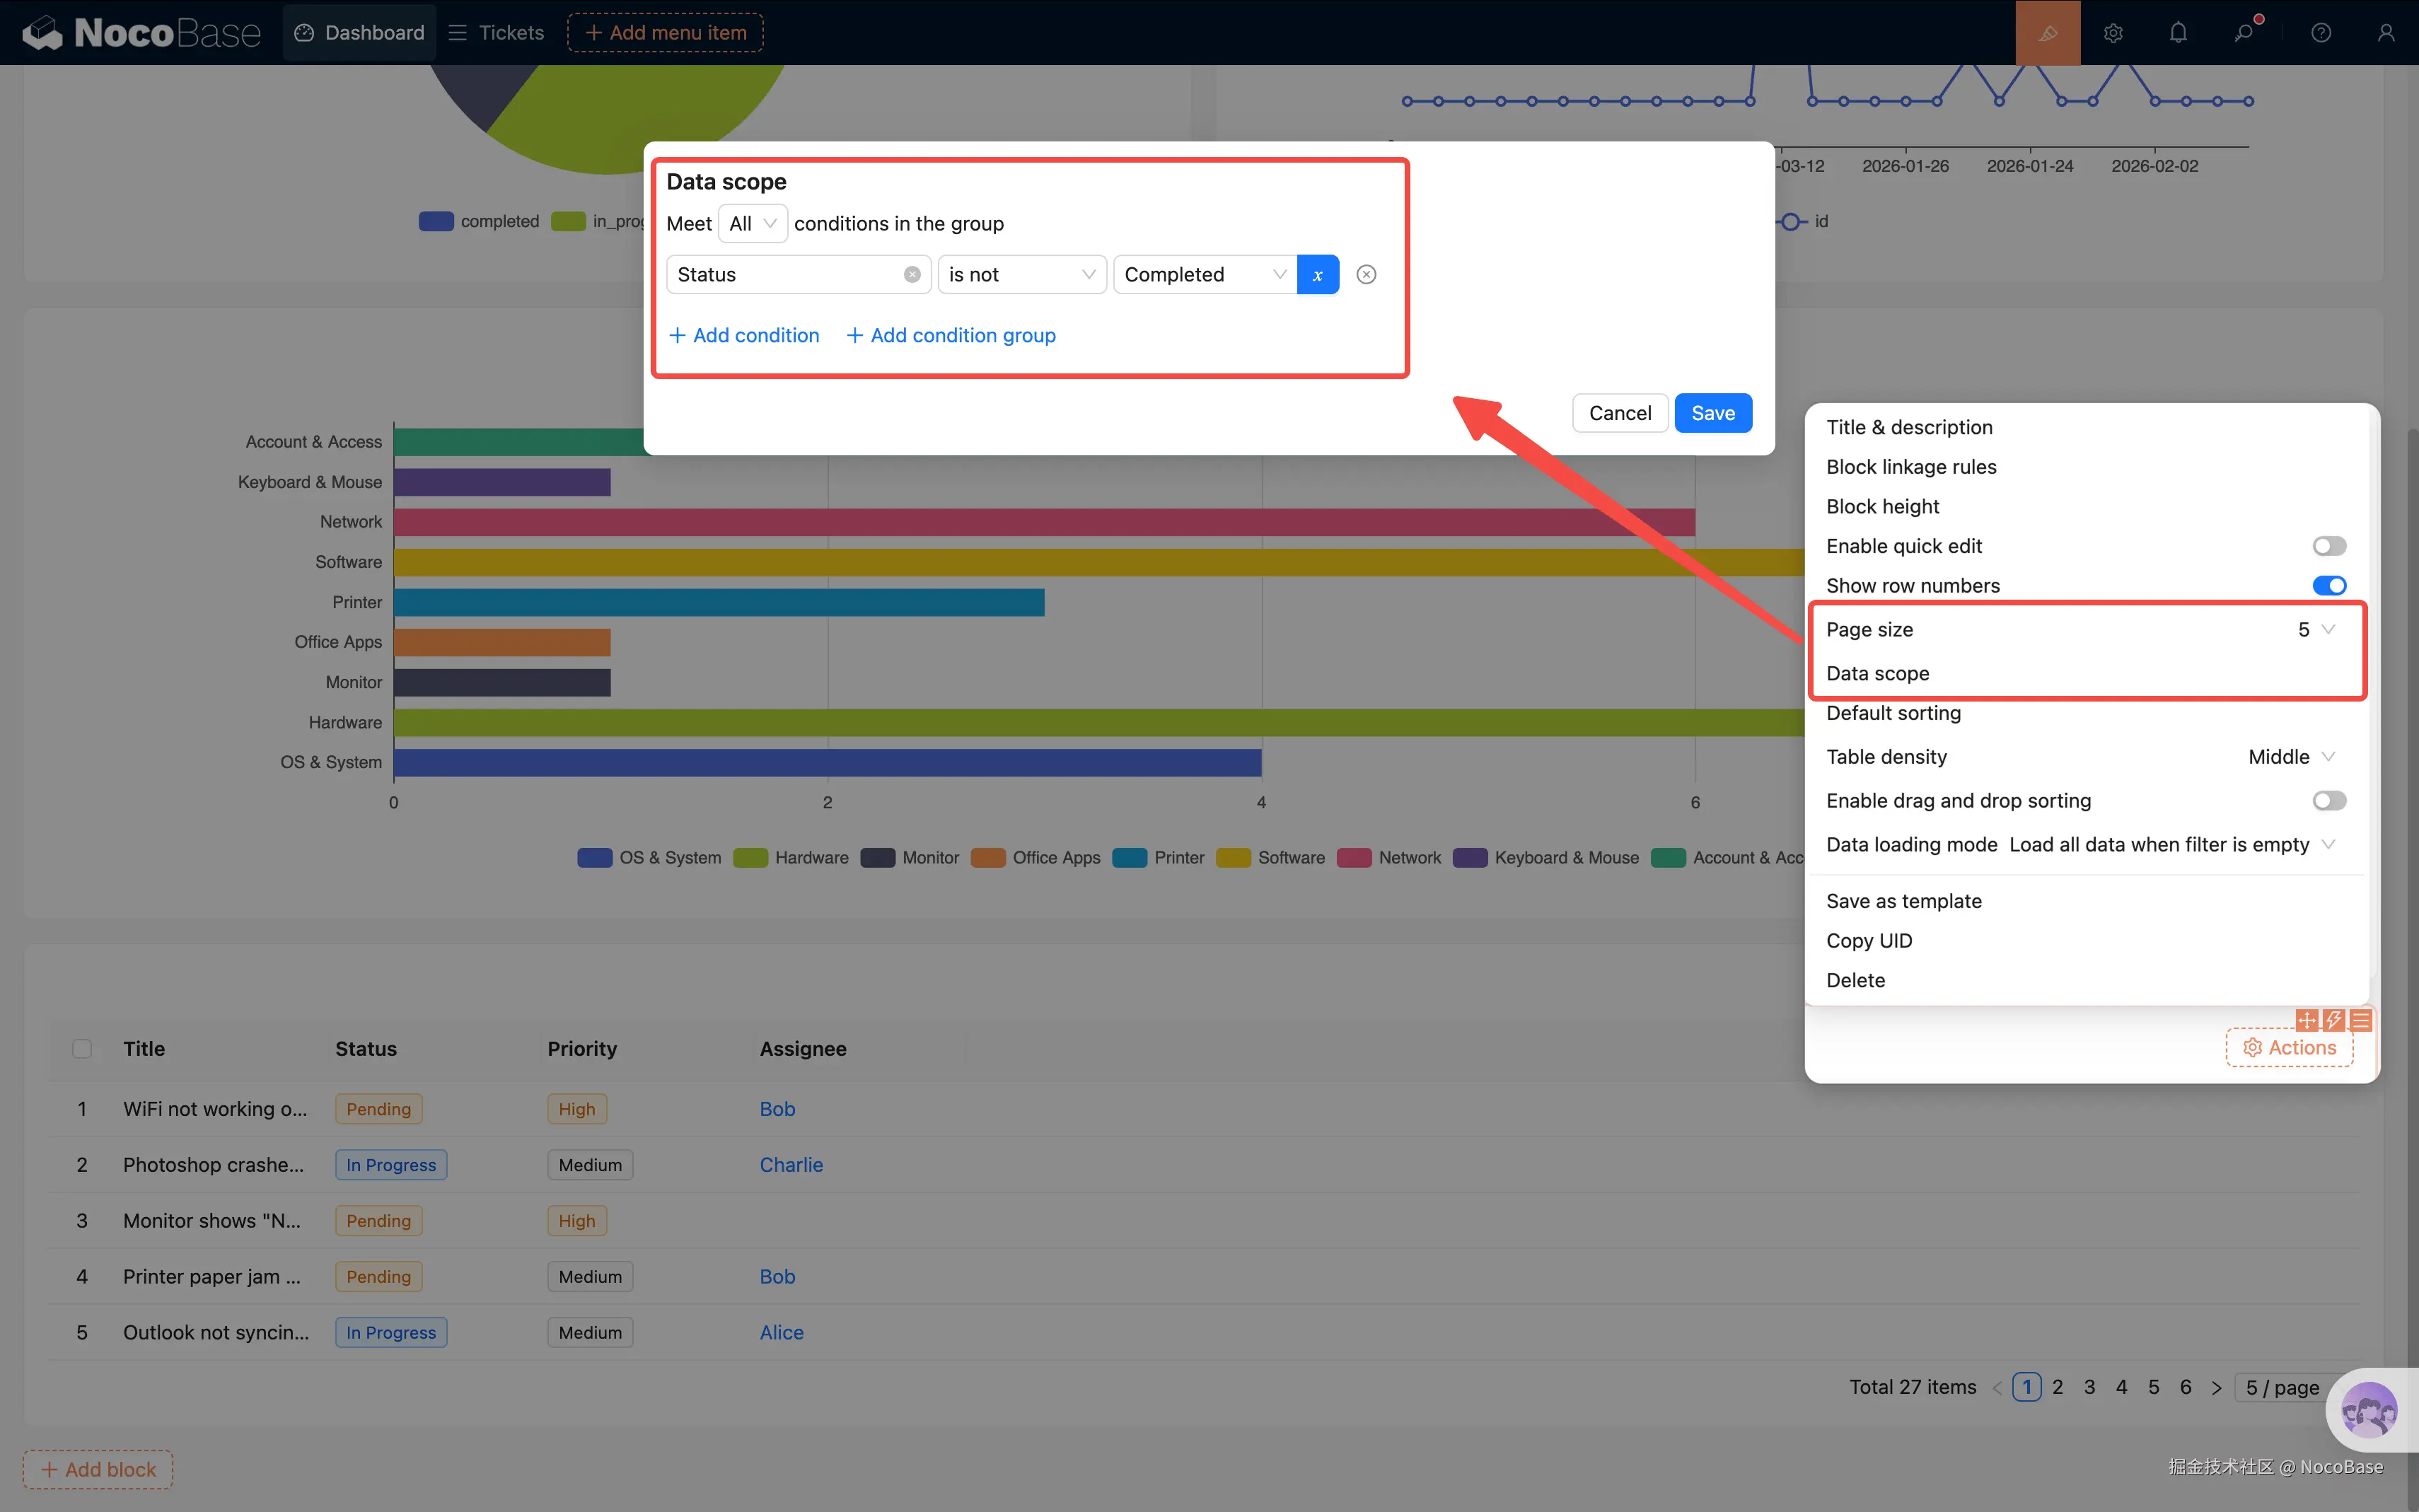Check the table header select-all checkbox
Screen dimensions: 2419x1512
(82, 1049)
